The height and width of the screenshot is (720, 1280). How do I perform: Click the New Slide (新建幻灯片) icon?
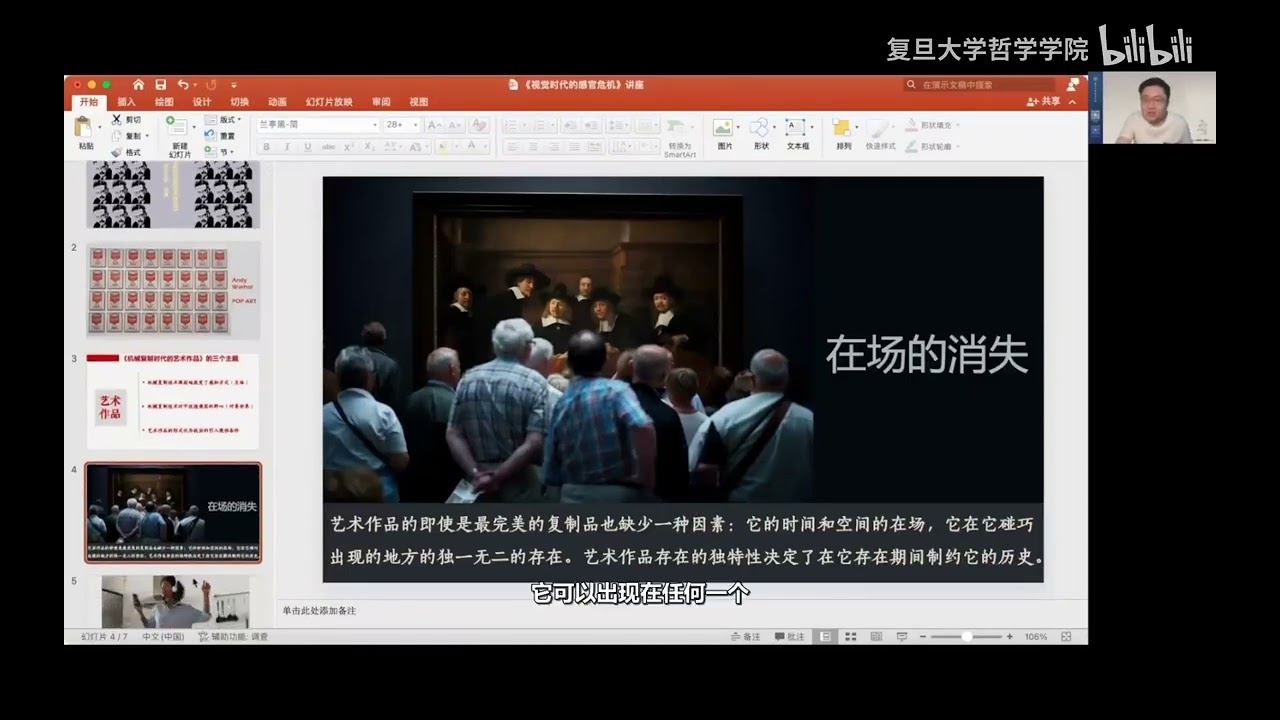point(175,126)
